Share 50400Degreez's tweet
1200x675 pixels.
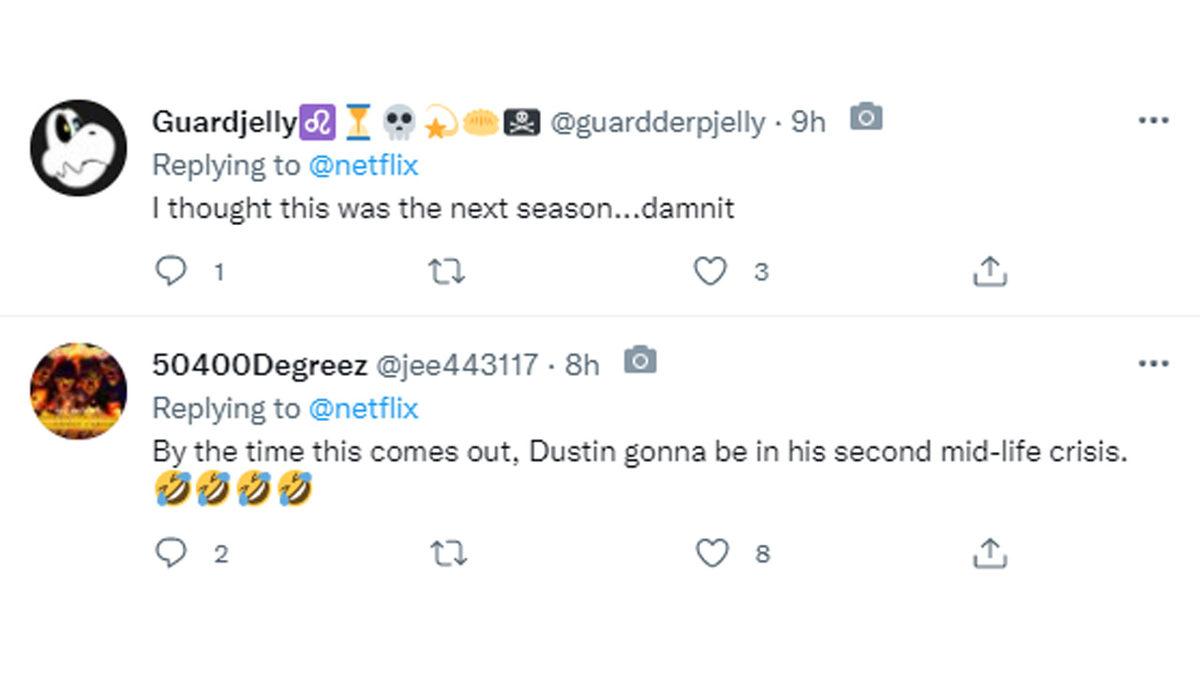pyautogui.click(x=989, y=553)
